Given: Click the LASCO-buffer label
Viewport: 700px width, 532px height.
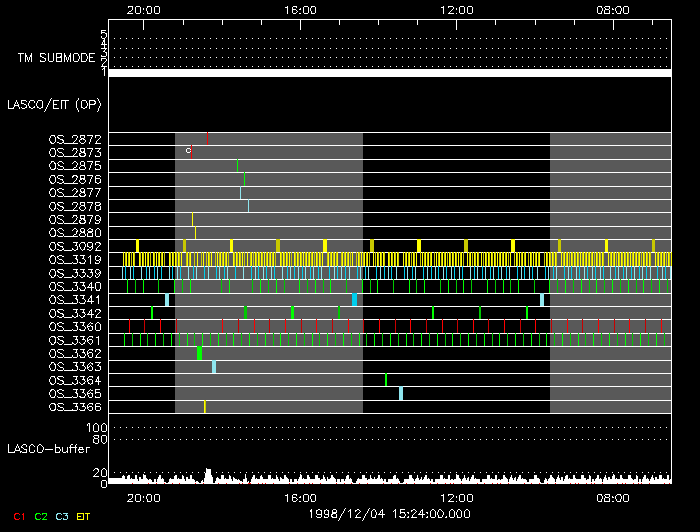Looking at the screenshot, I should [x=49, y=448].
